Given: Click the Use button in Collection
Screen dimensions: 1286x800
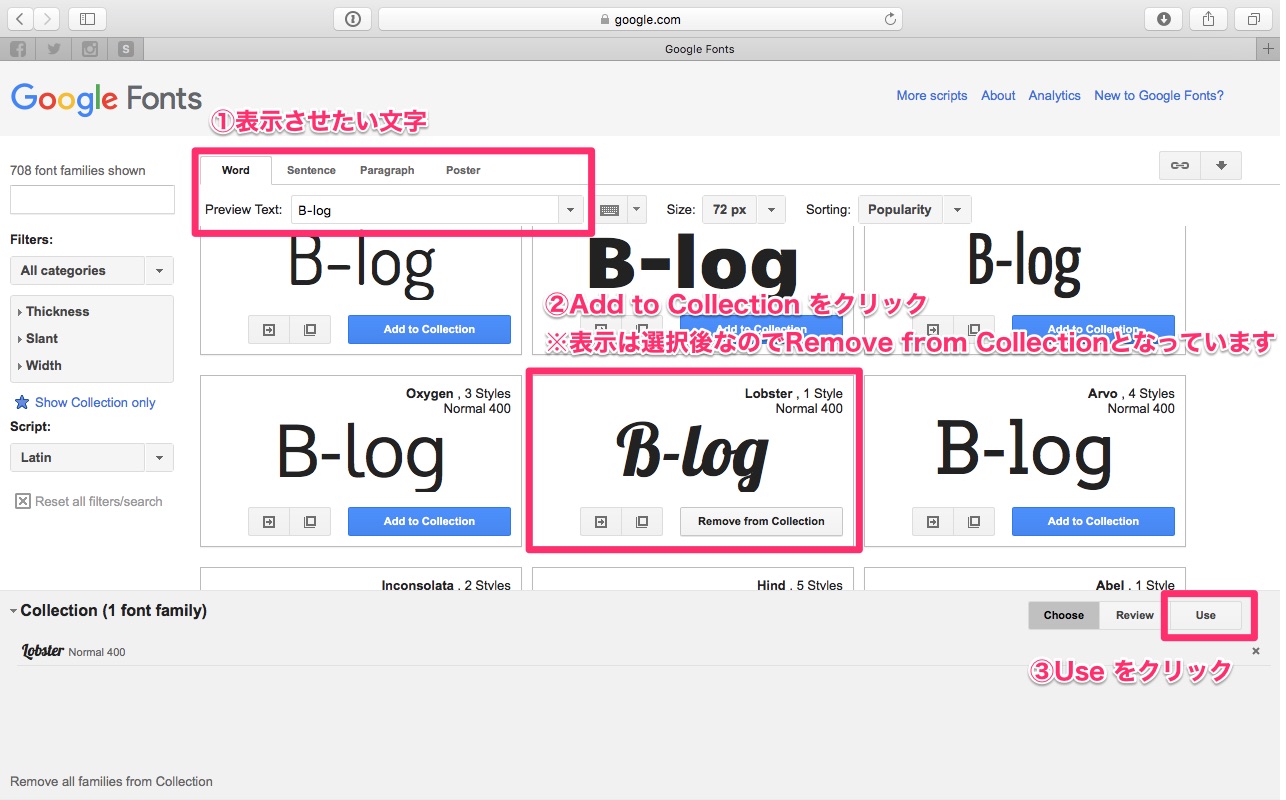Looking at the screenshot, I should [x=1205, y=615].
